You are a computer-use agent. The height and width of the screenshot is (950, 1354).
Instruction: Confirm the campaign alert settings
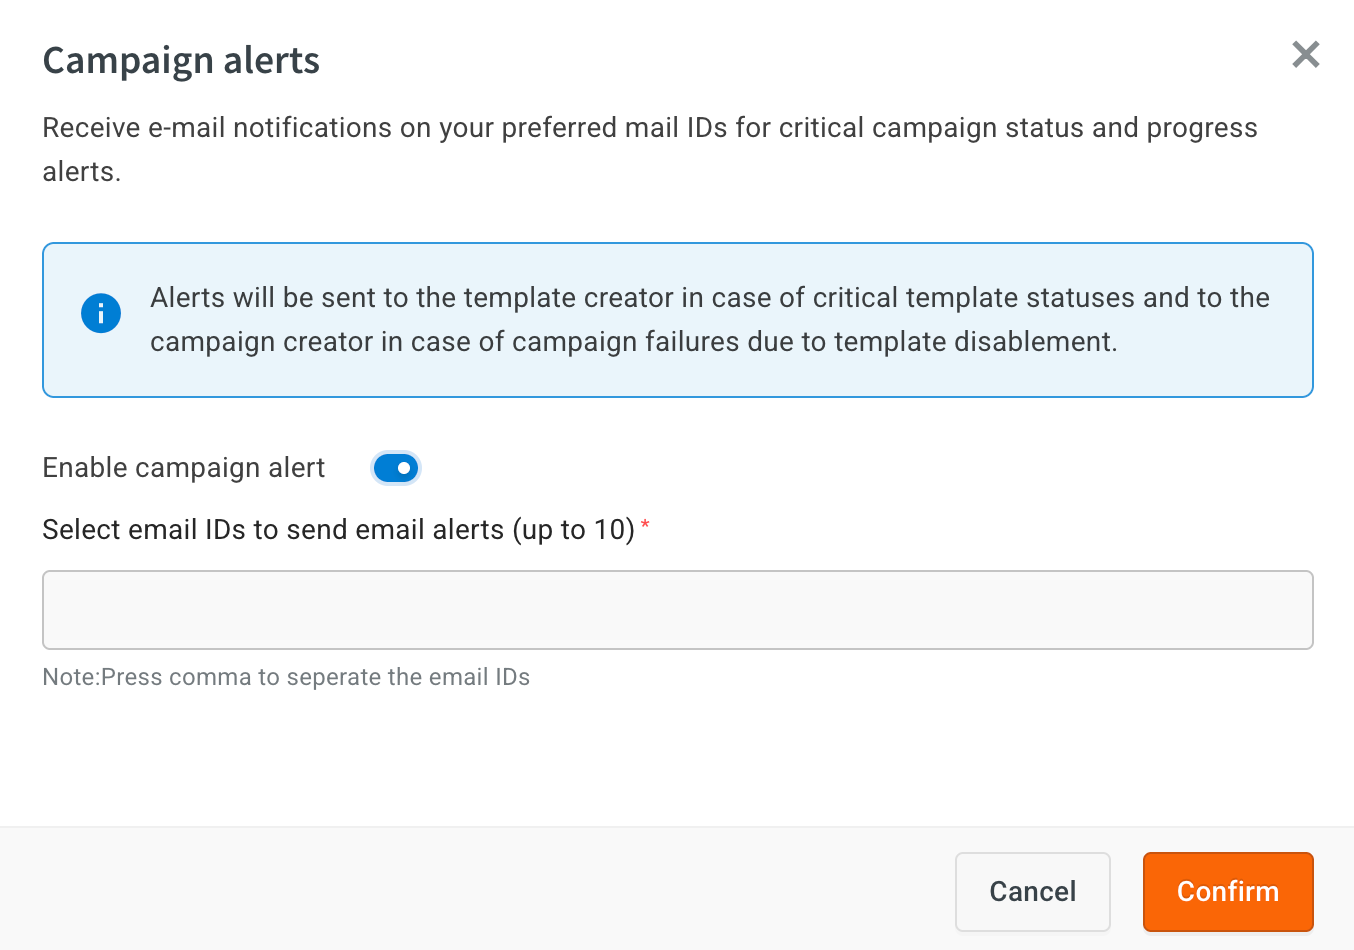click(x=1227, y=892)
